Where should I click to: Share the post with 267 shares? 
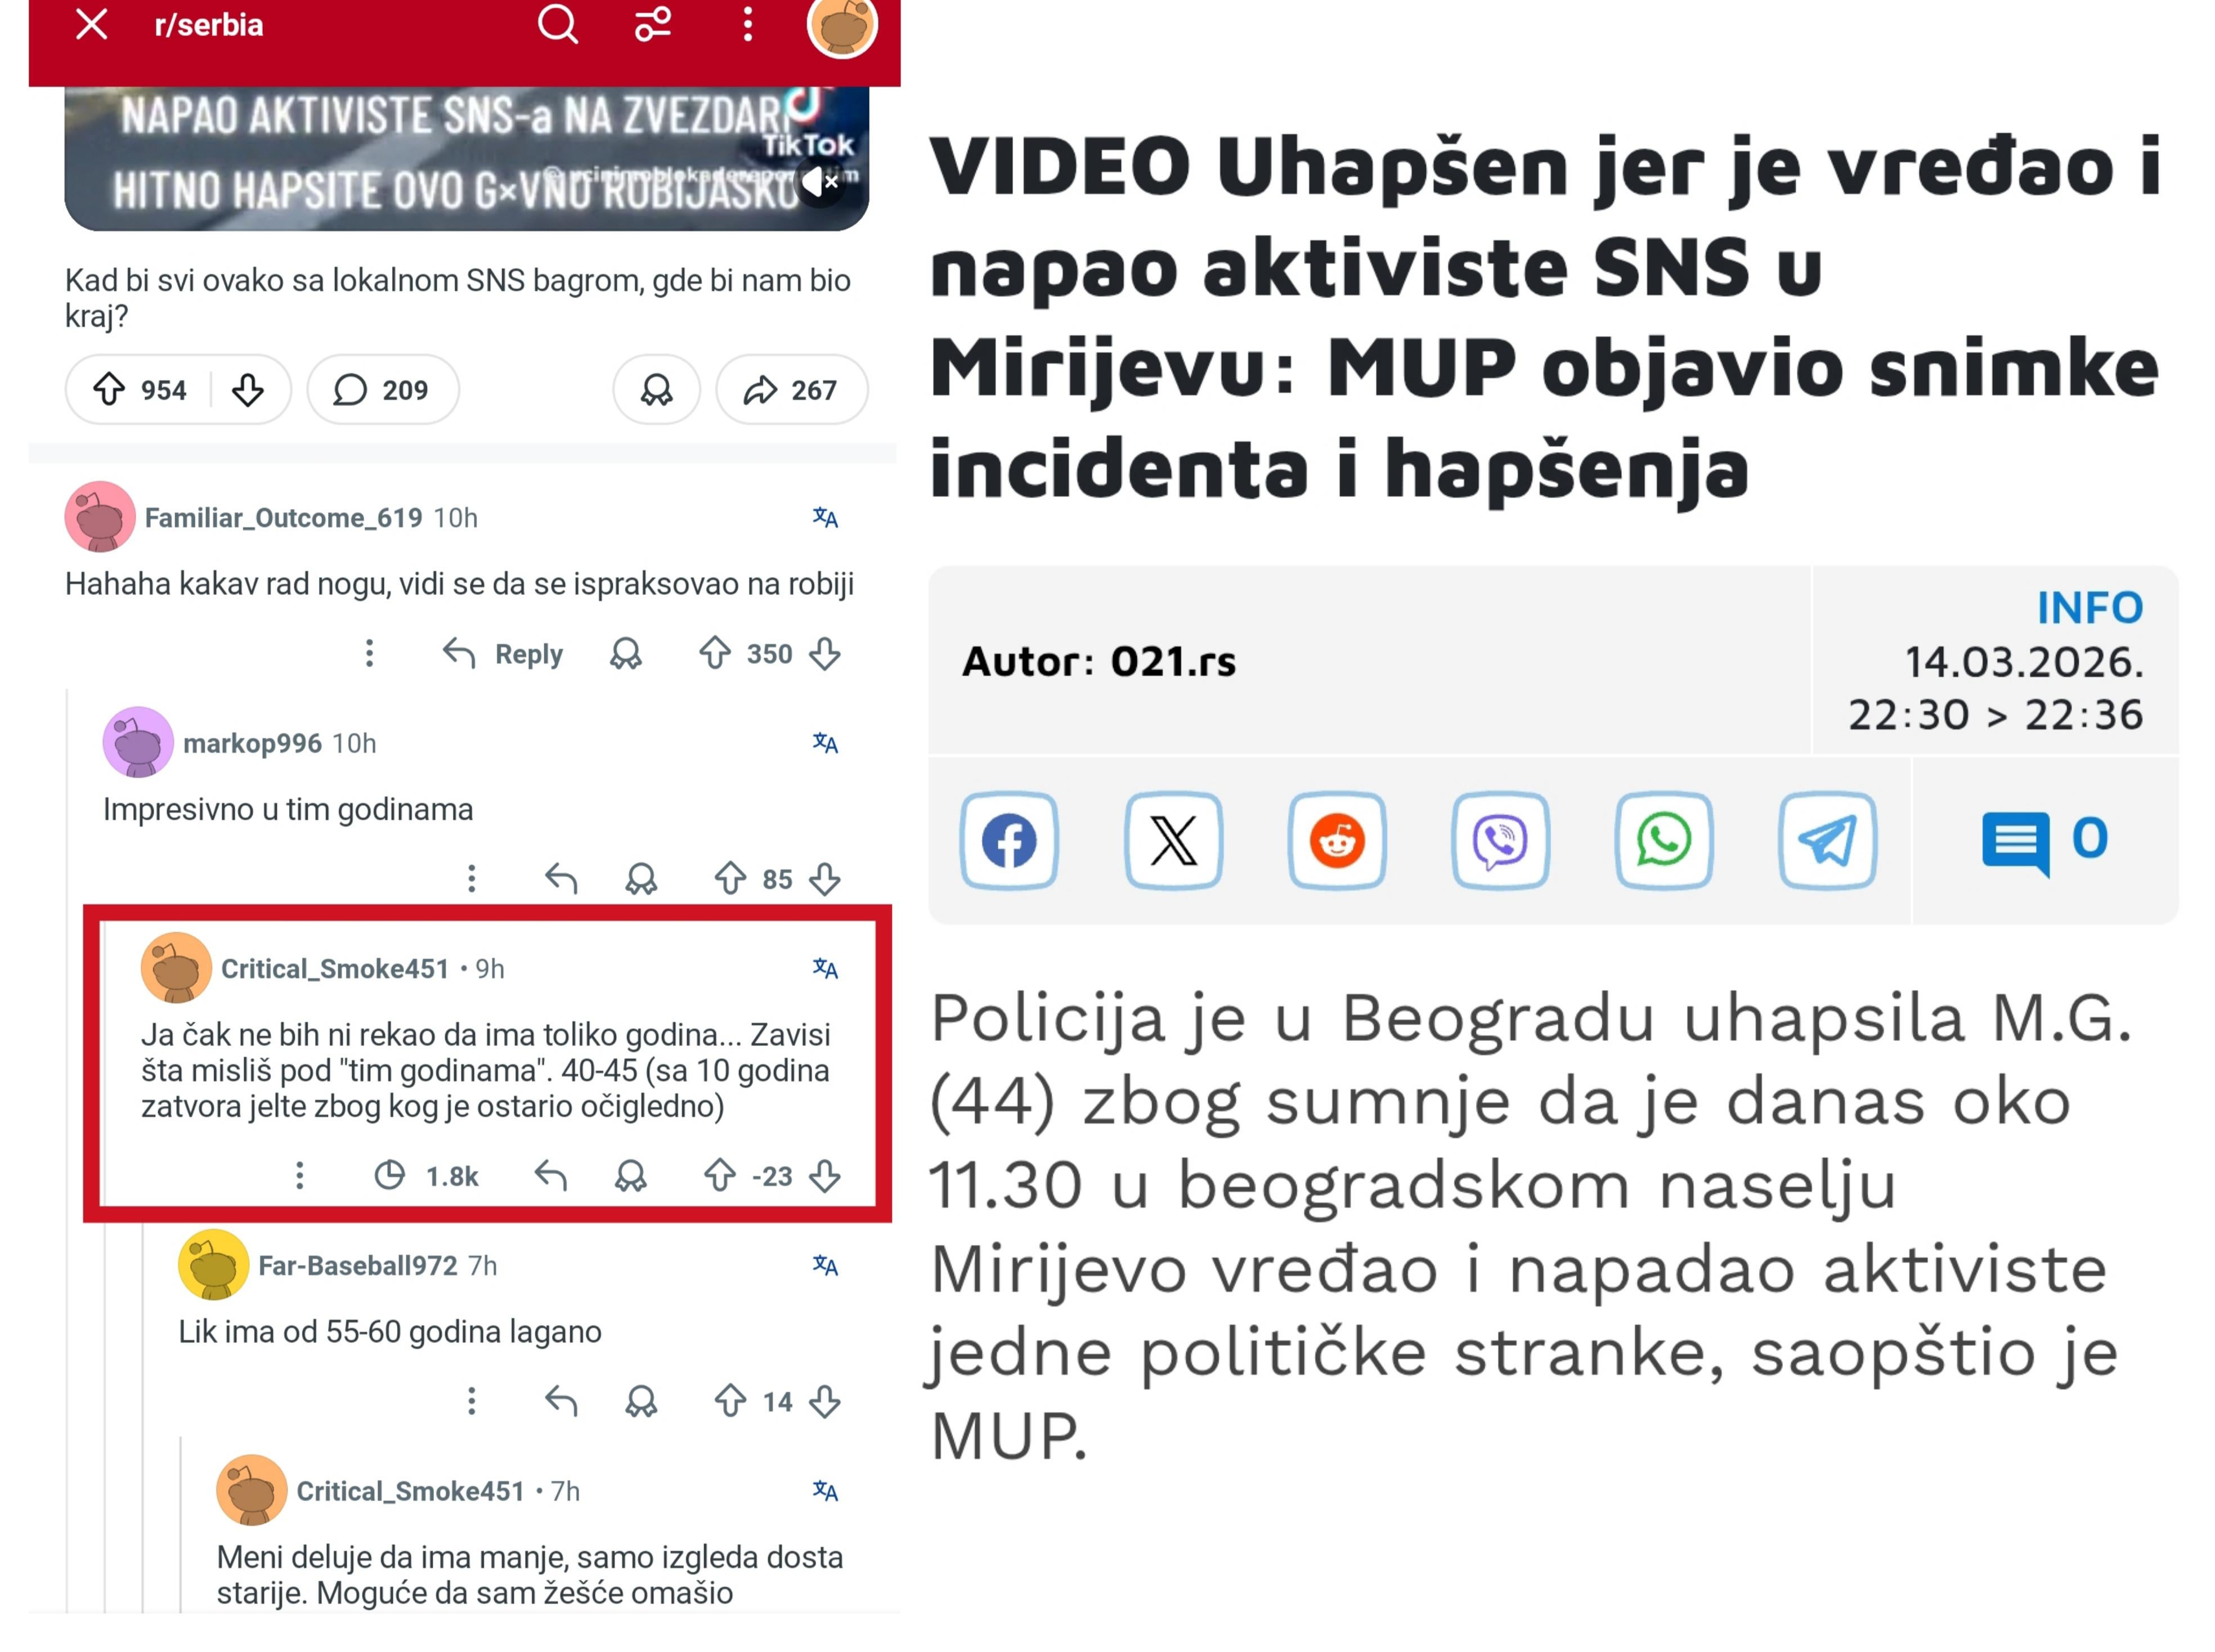[790, 389]
